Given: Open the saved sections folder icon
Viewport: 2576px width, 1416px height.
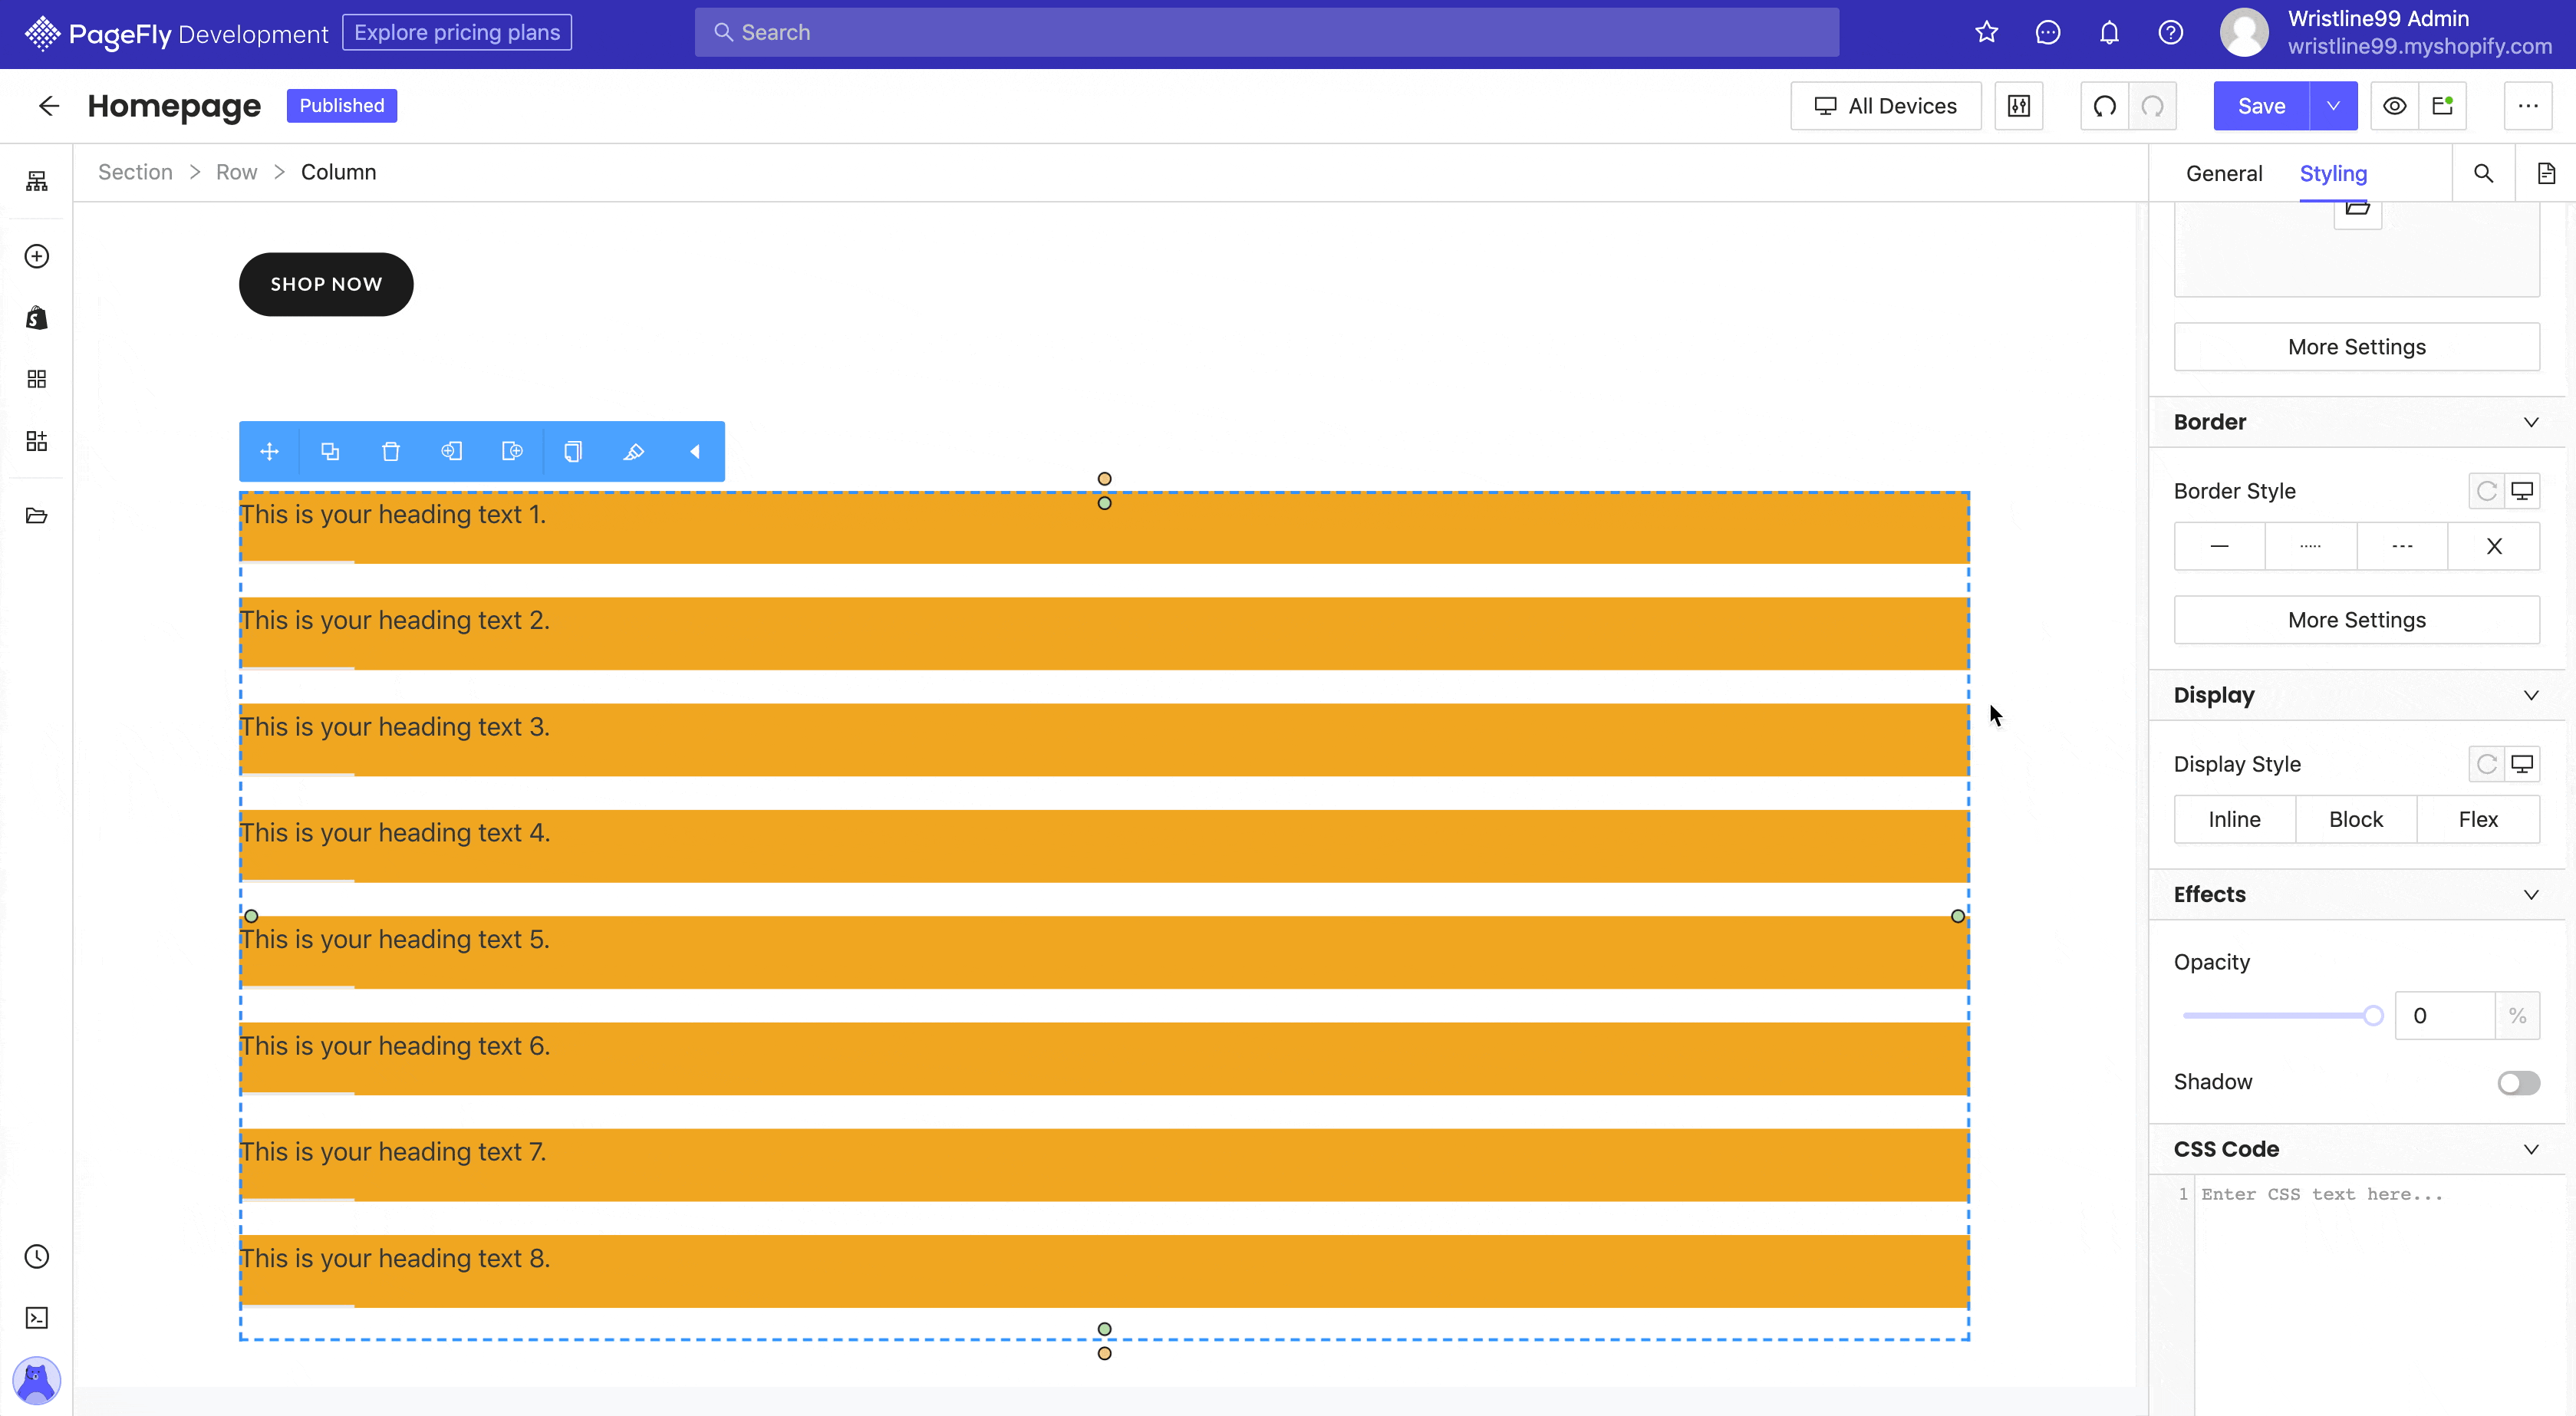Looking at the screenshot, I should 37,516.
